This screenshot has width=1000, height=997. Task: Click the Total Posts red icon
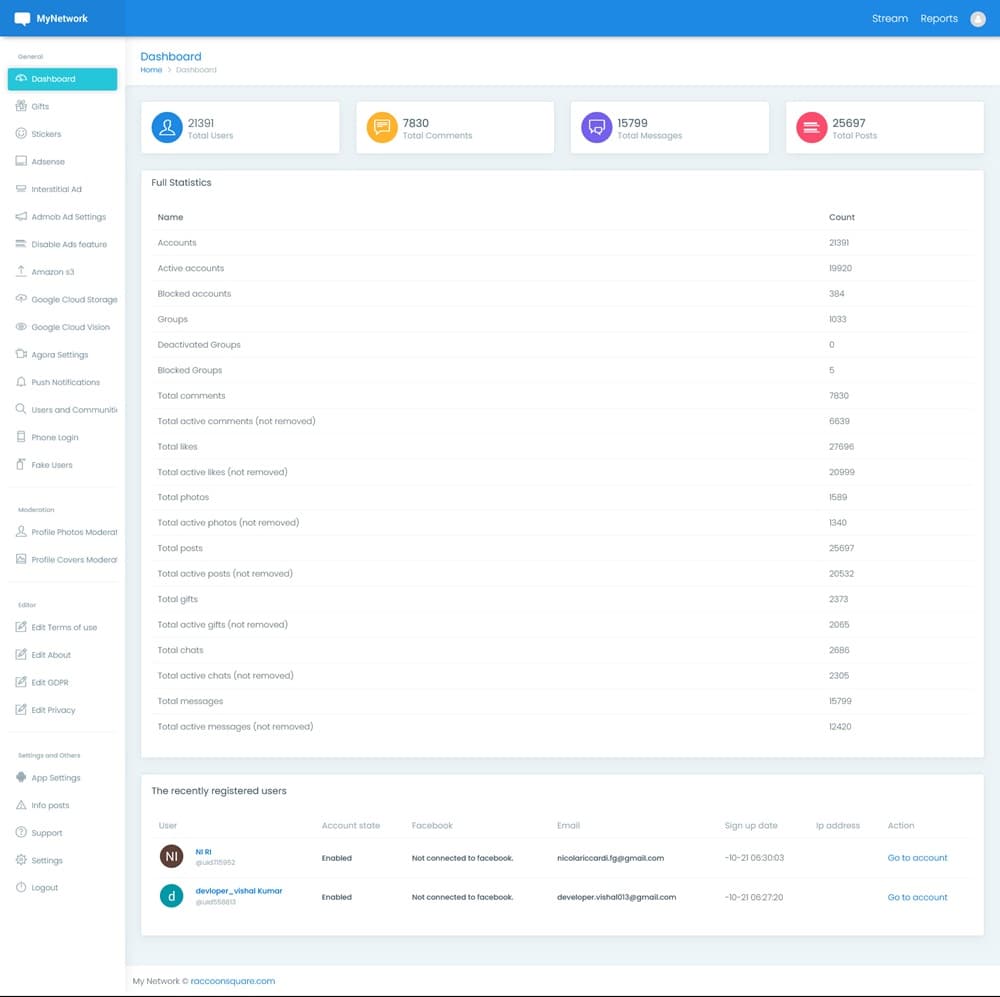811,128
